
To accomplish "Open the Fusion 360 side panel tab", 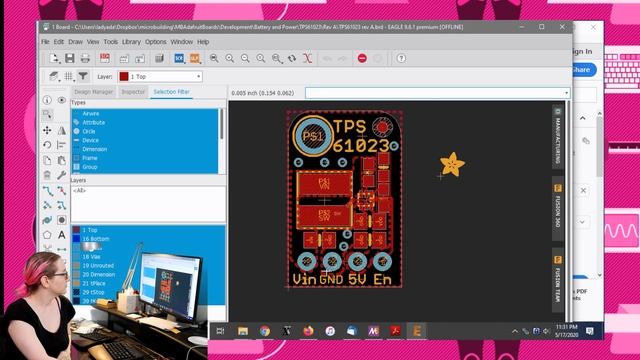I will 558,208.
